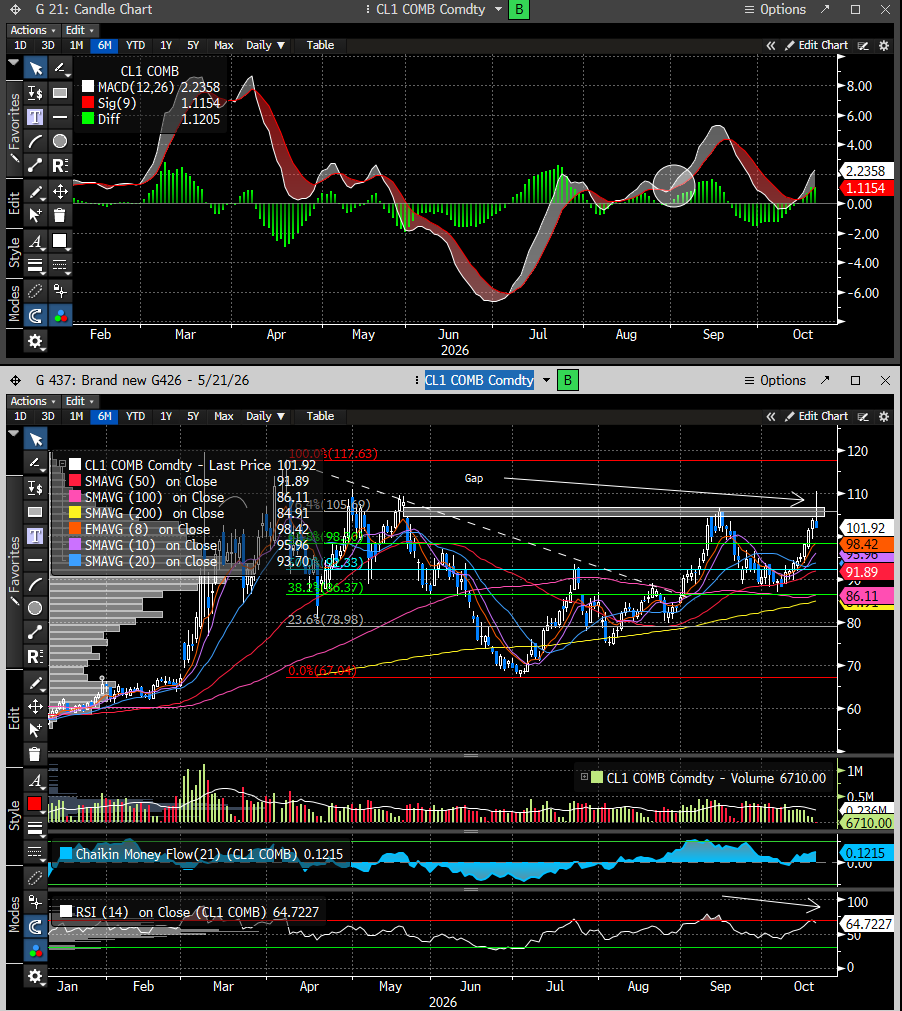Toggle locked crosshair mode in top chart
Screen dimensions: 902x1011
pyautogui.click(x=60, y=291)
